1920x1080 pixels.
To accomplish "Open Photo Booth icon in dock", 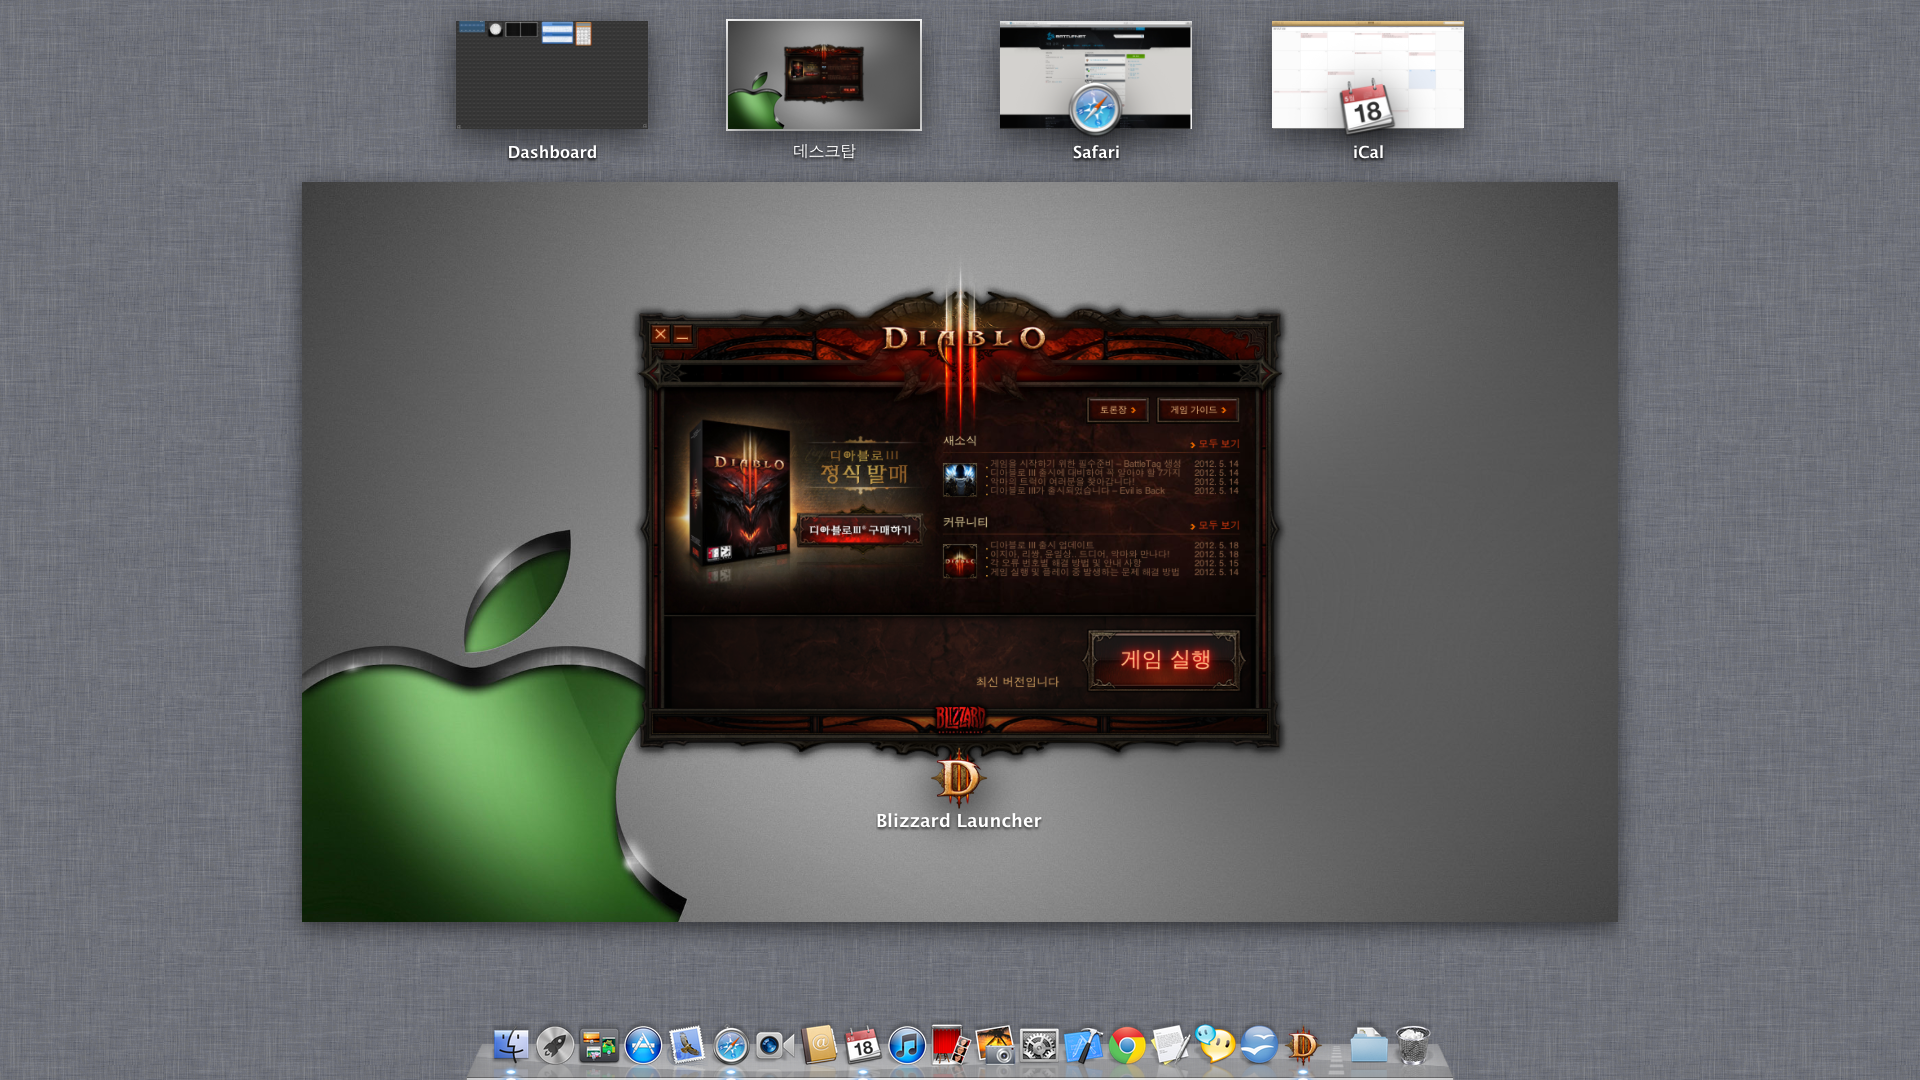I will point(951,1046).
